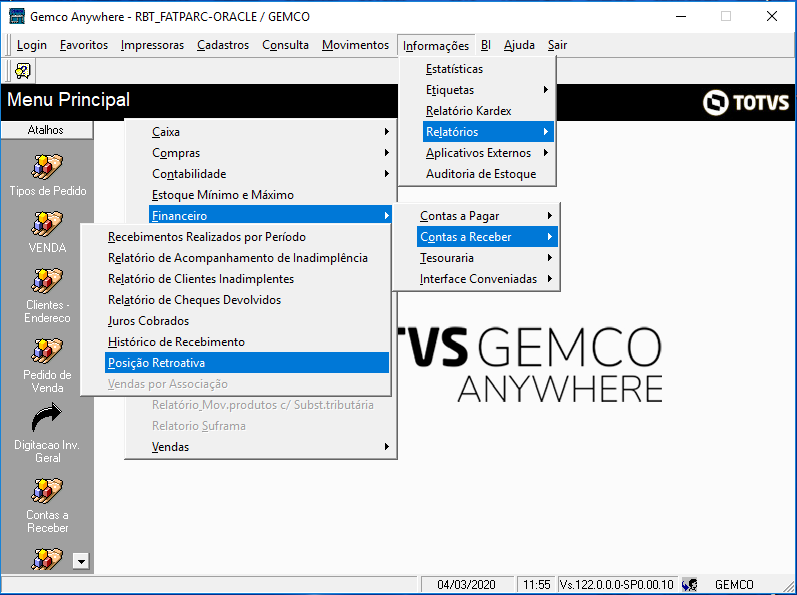
Task: Open the Movimentos menu
Action: pos(355,45)
